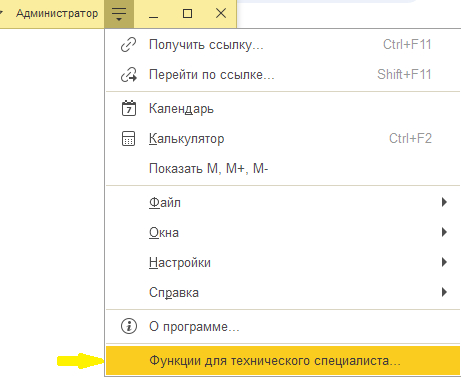Viewport: 462px width, 377px height.
Task: Minimize the application window
Action: pos(153,14)
